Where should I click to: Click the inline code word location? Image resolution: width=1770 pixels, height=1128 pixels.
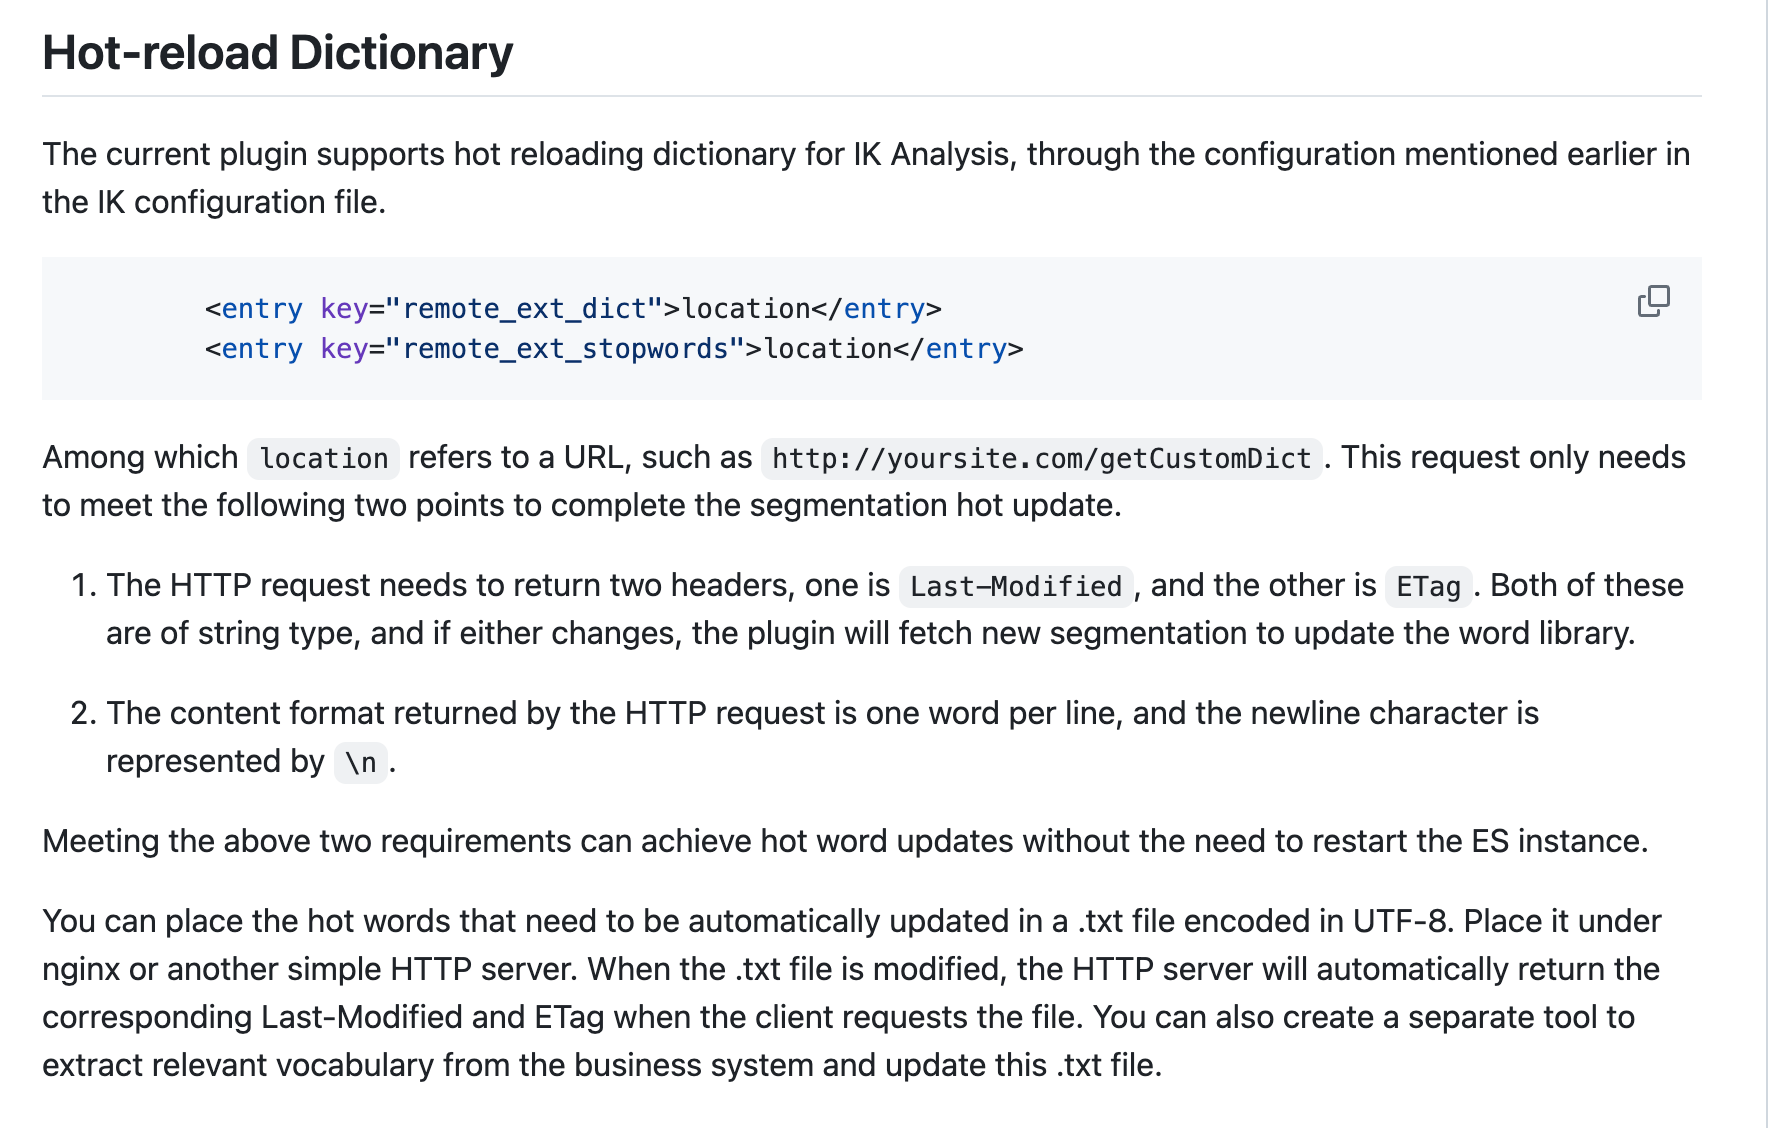[x=323, y=459]
